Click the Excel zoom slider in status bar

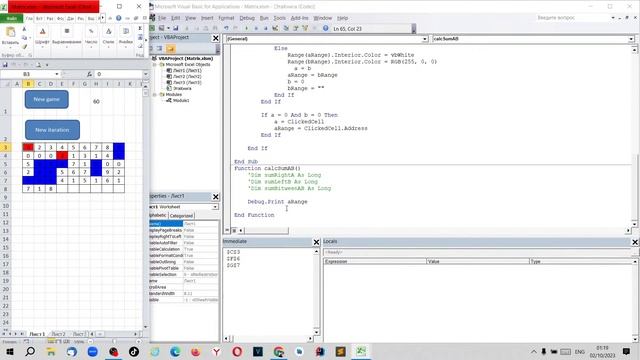(114, 342)
